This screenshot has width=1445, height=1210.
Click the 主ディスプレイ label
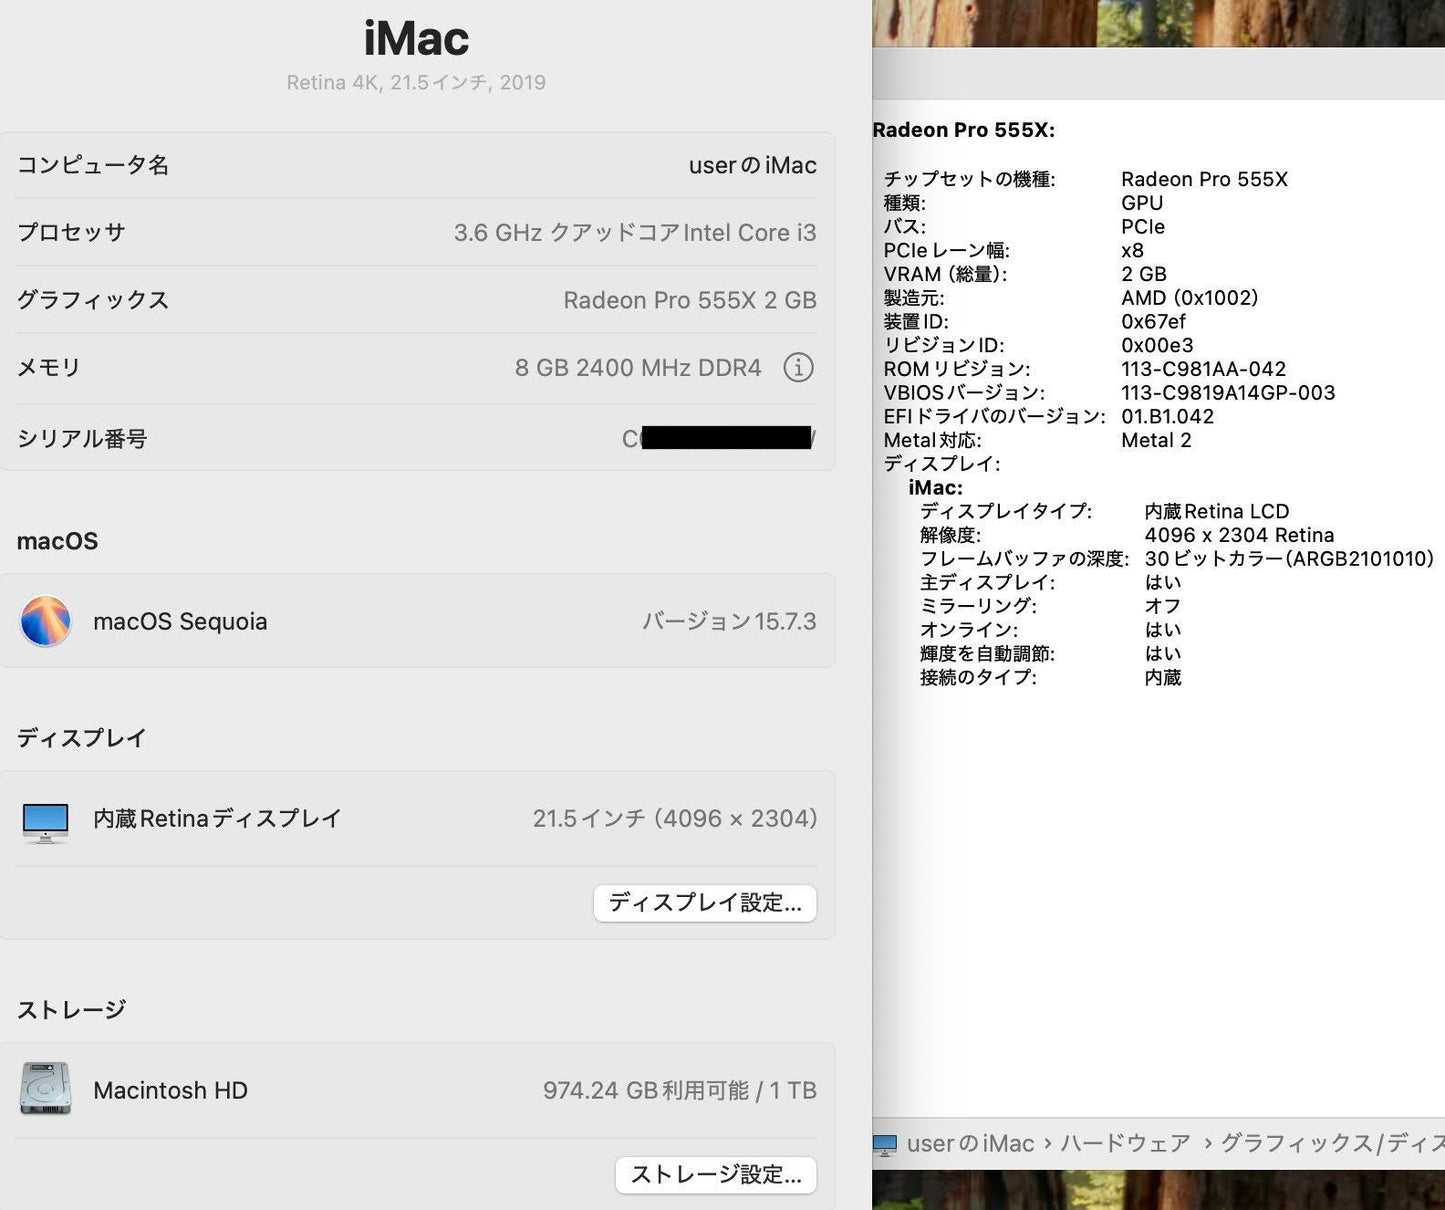[987, 583]
